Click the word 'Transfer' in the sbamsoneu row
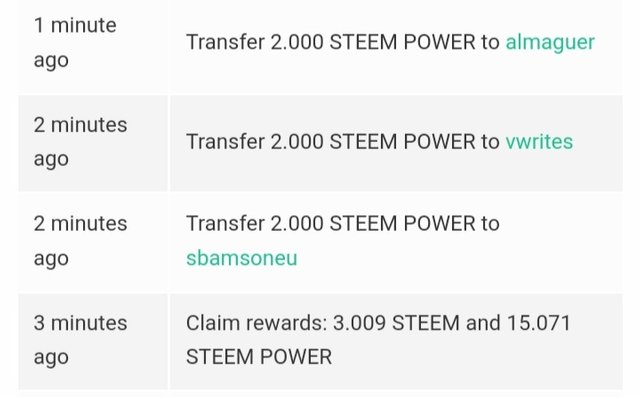The height and width of the screenshot is (397, 640). (225, 224)
